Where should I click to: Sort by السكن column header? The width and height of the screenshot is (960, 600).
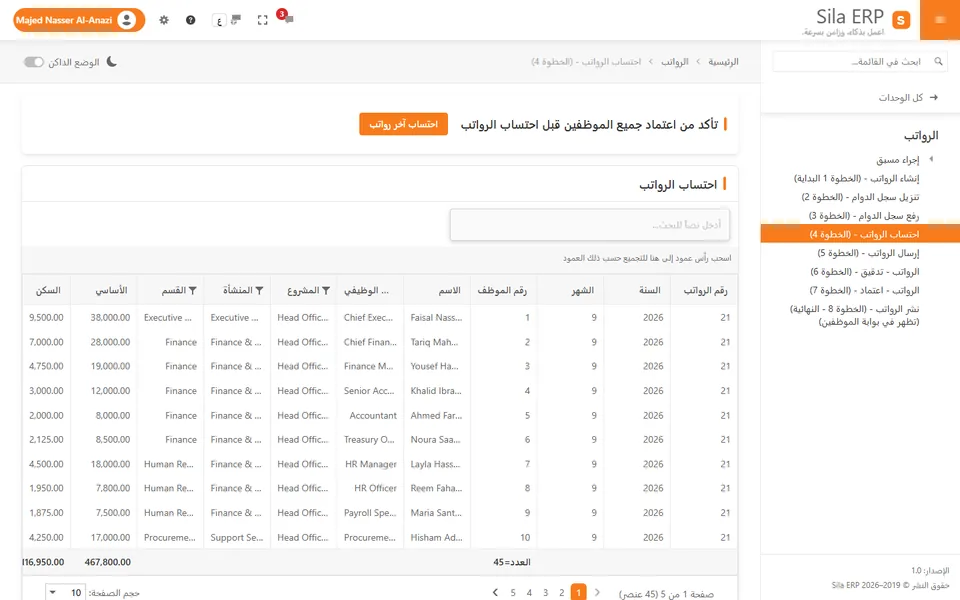tap(48, 290)
